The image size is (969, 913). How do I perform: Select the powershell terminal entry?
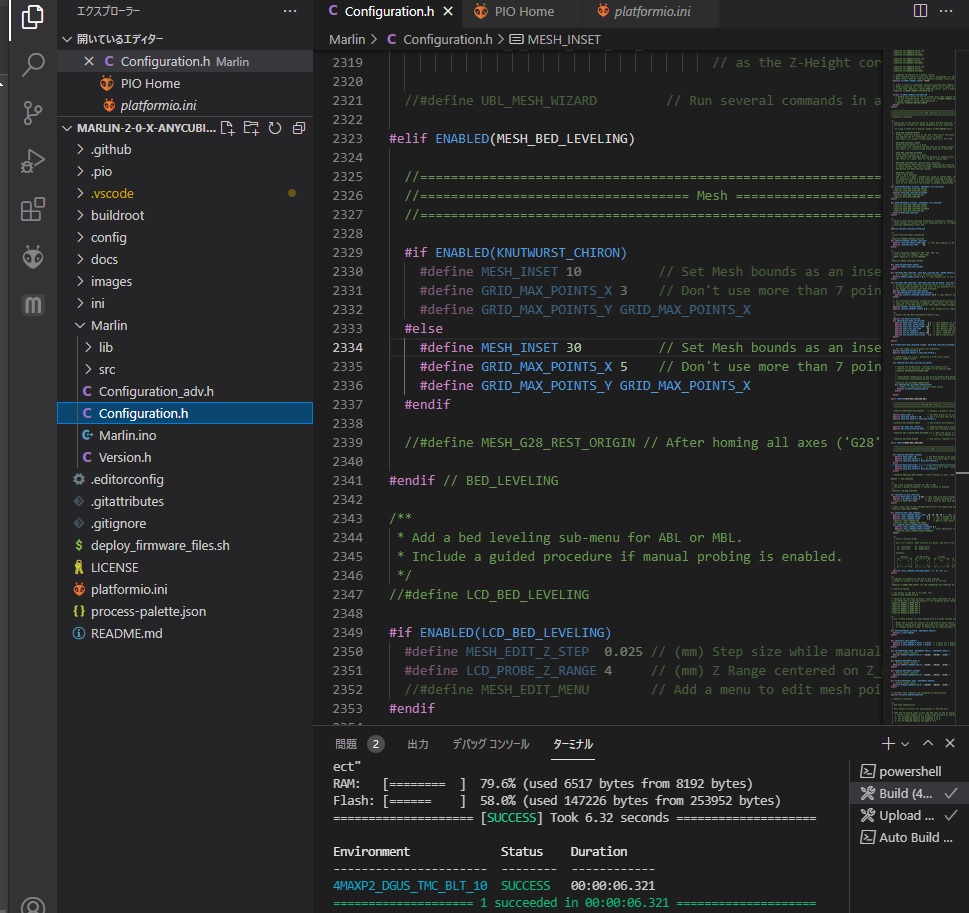[x=909, y=771]
